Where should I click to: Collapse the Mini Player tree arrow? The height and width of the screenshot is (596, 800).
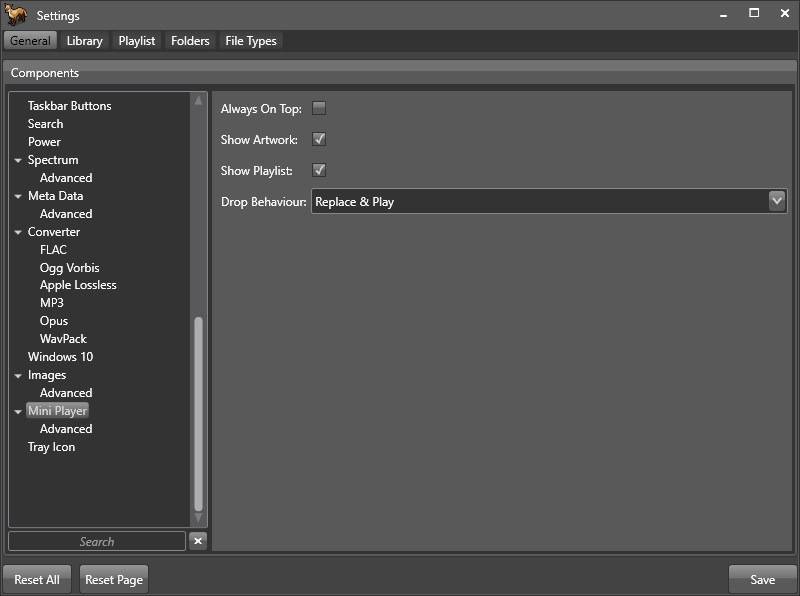click(x=18, y=411)
